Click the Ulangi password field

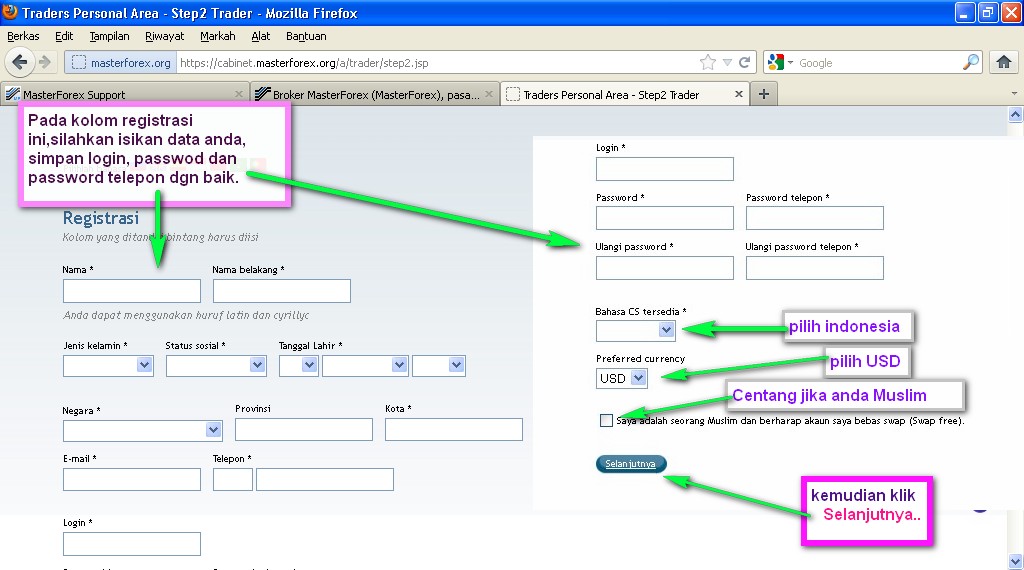[665, 268]
